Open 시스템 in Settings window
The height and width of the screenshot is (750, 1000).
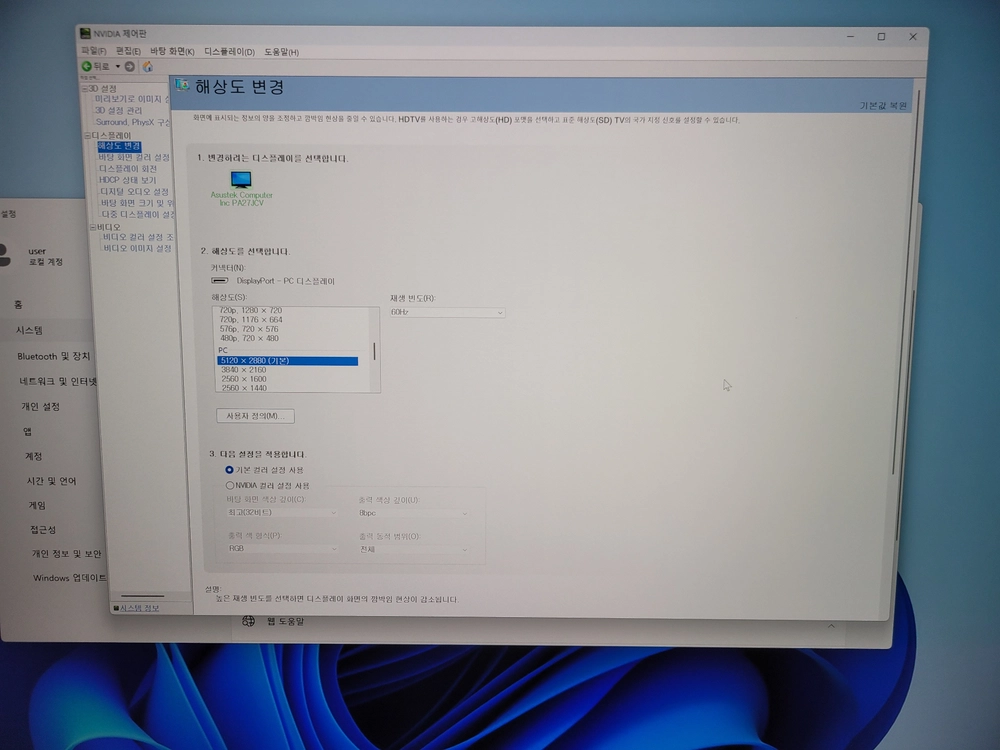(29, 330)
